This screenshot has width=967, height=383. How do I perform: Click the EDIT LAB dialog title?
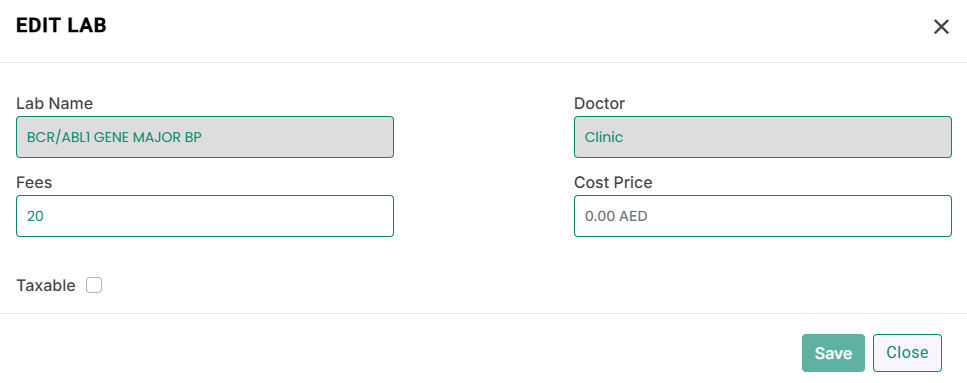point(61,25)
